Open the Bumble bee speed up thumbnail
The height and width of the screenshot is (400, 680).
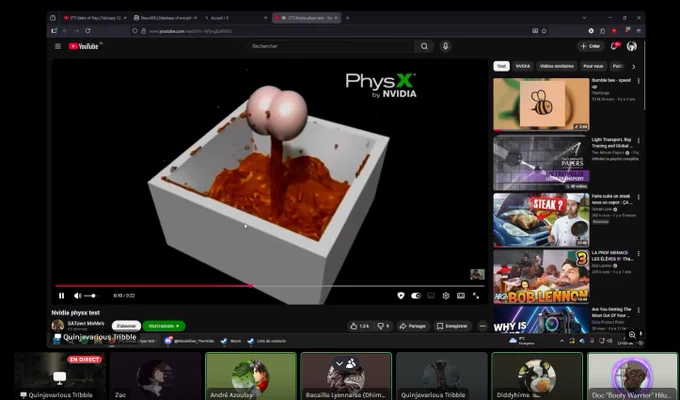coord(541,104)
